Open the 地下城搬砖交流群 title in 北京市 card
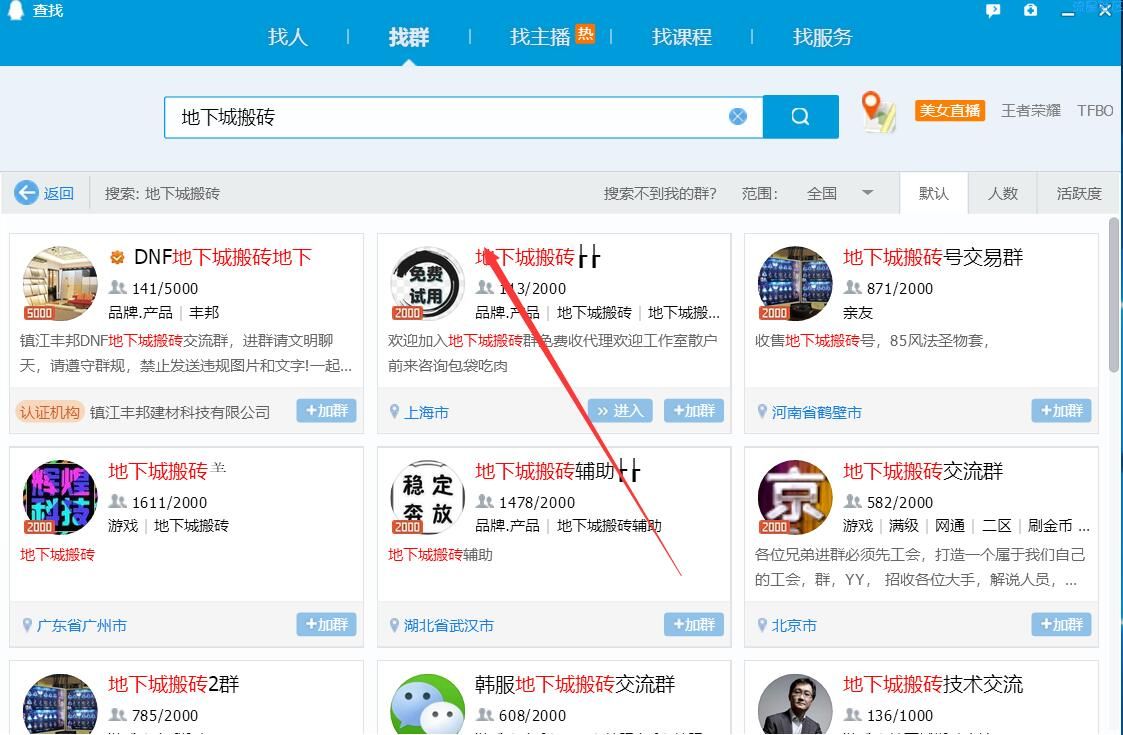The width and height of the screenshot is (1123, 735). click(x=923, y=471)
